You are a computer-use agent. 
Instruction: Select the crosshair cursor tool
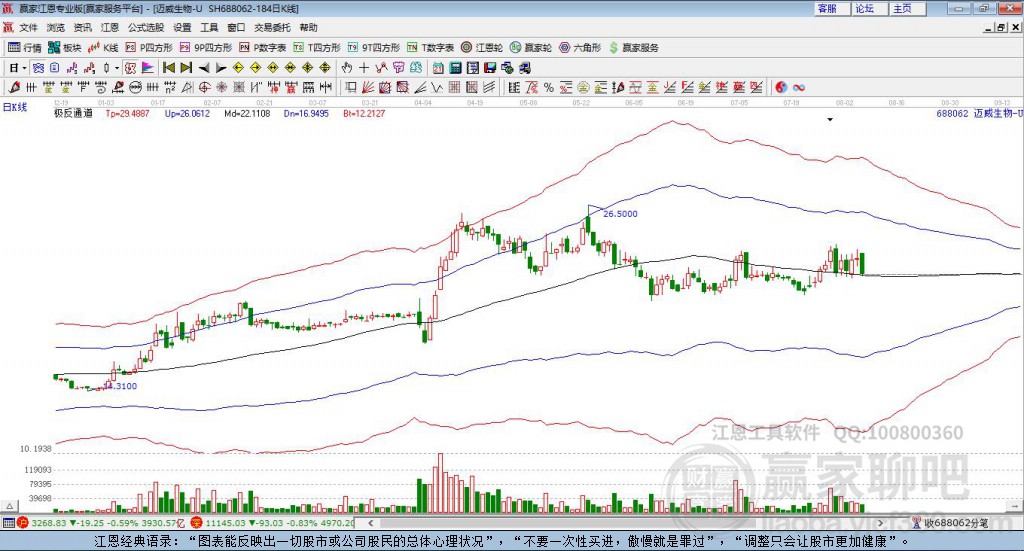(364, 67)
